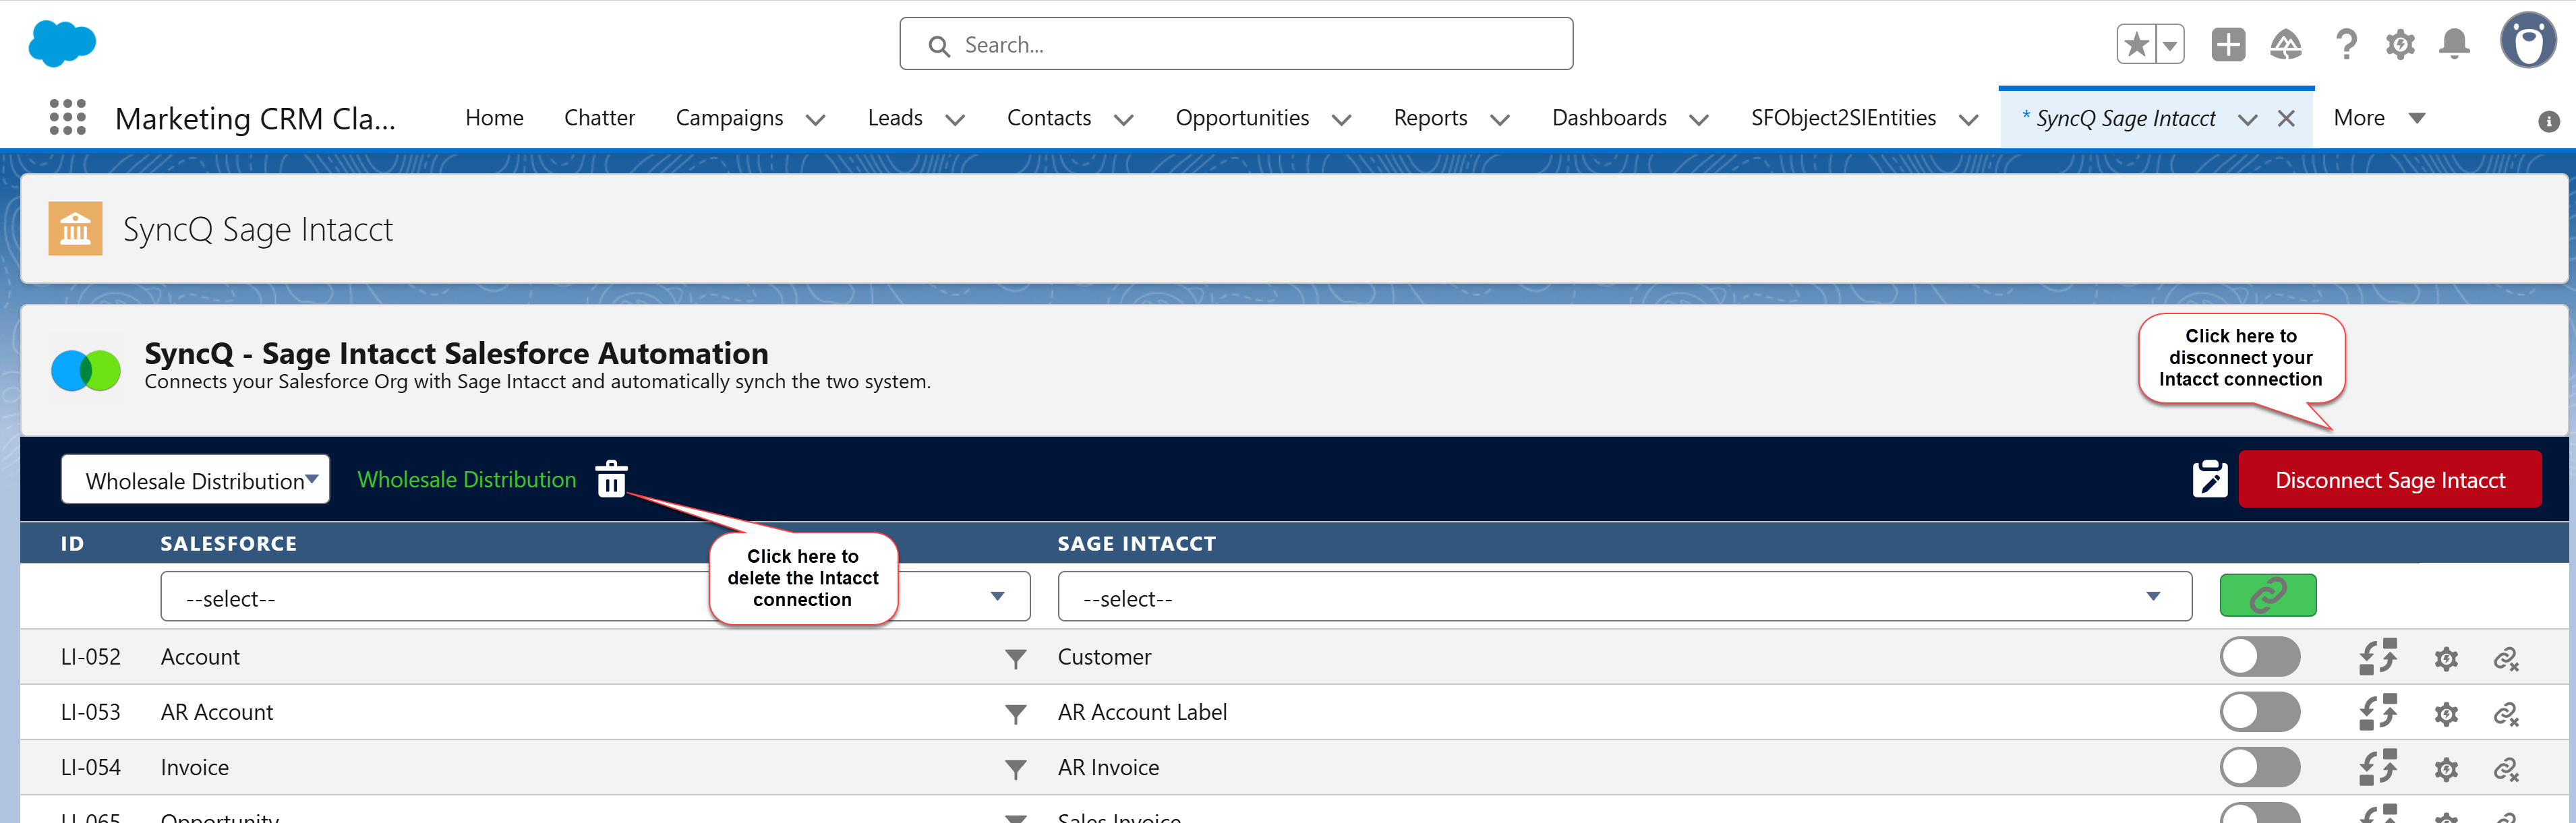Click the info icon beside More
This screenshot has width=2576, height=823.
(2548, 122)
